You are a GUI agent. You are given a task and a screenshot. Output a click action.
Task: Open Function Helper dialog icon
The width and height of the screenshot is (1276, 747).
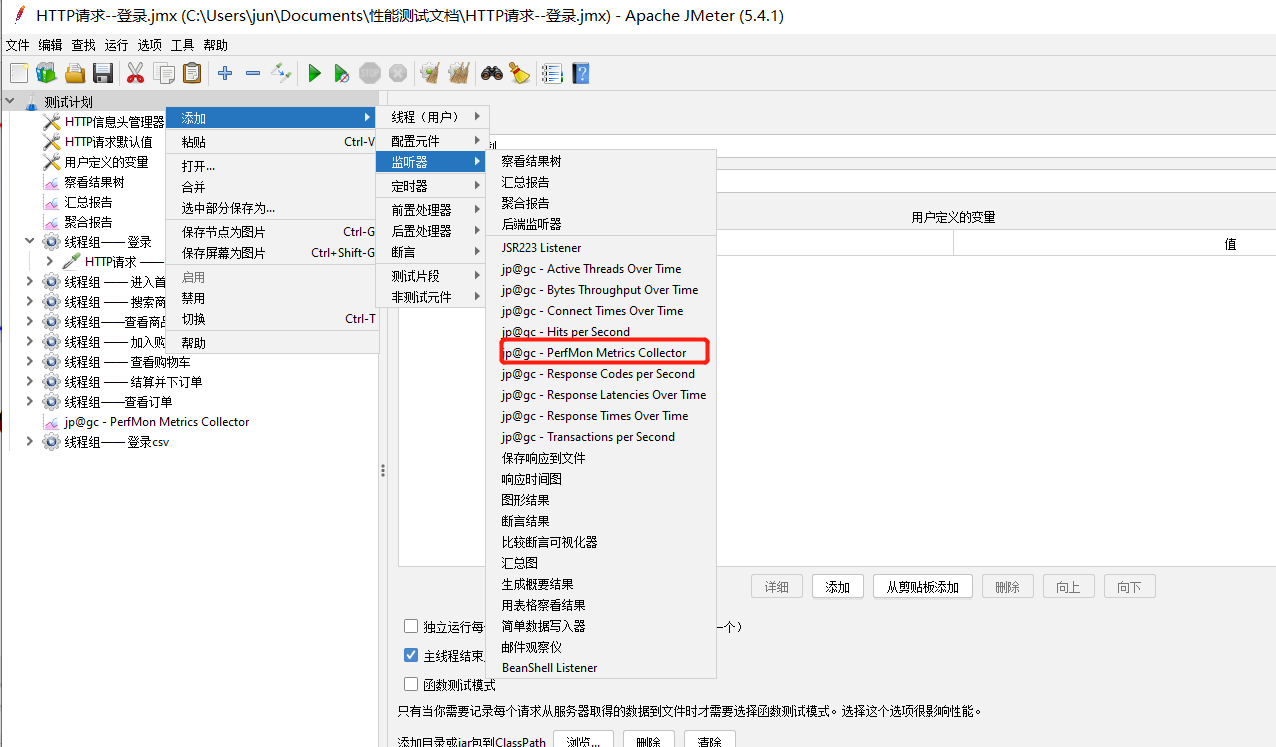pos(551,73)
